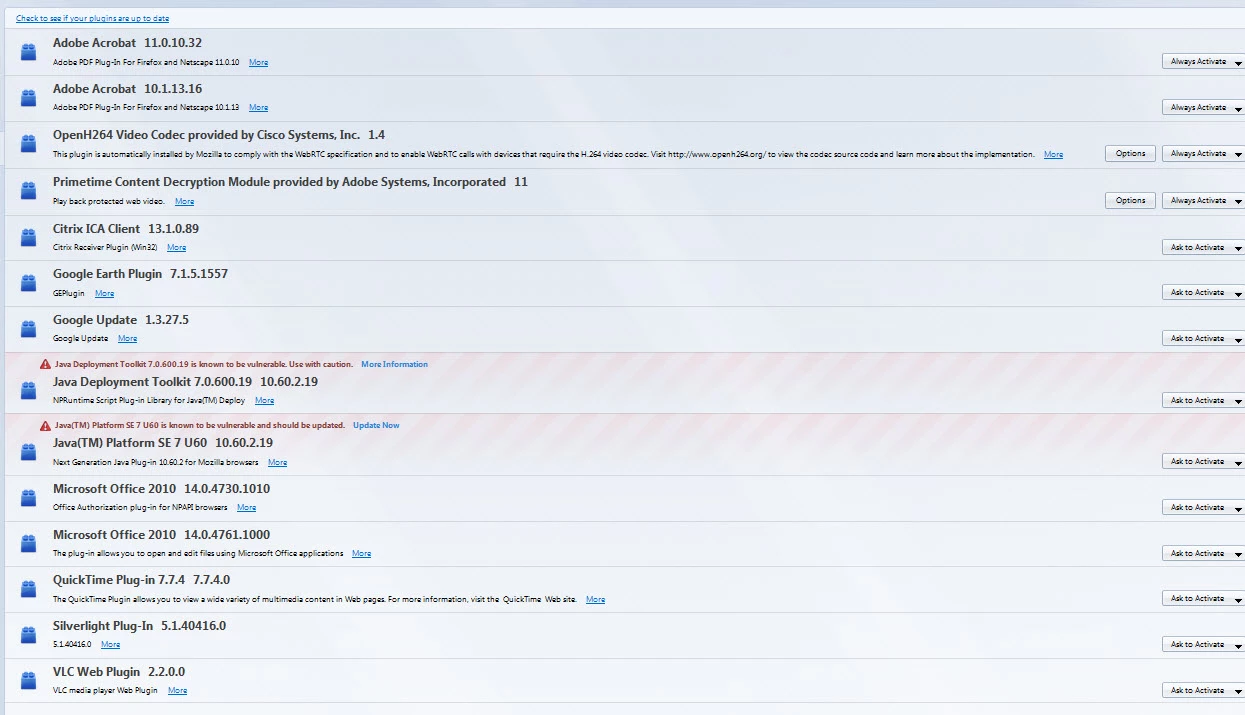Click More link beside VLC media player Web Plugin
The width and height of the screenshot is (1245, 715).
[x=177, y=690]
